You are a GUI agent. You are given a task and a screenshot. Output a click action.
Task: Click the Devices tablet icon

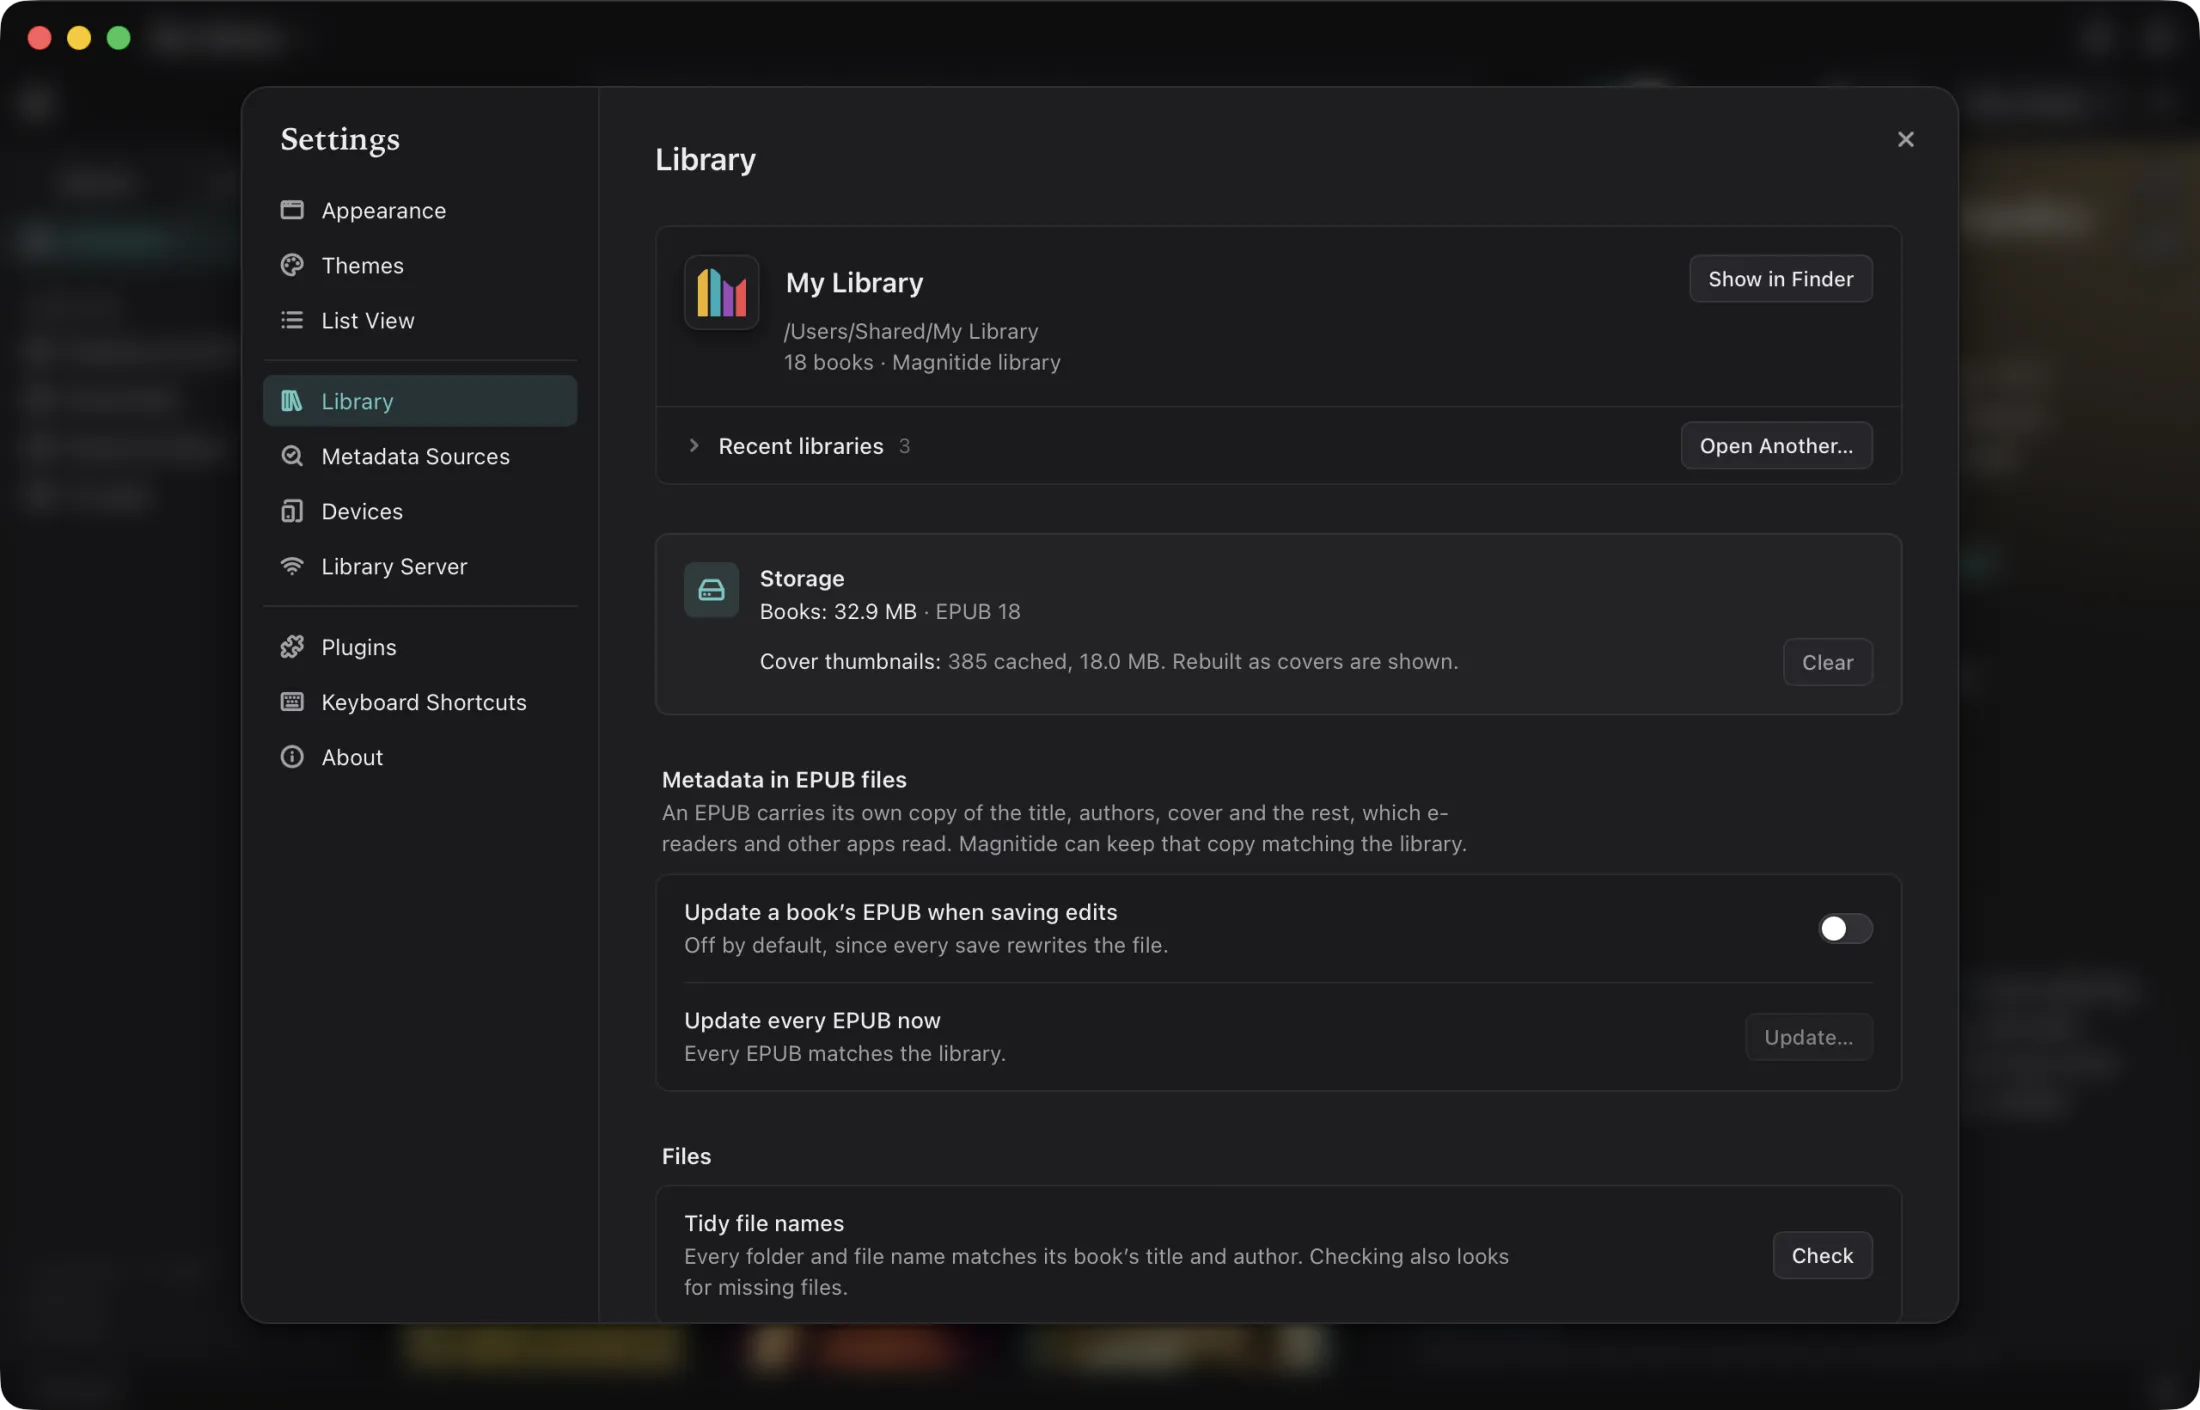(292, 511)
